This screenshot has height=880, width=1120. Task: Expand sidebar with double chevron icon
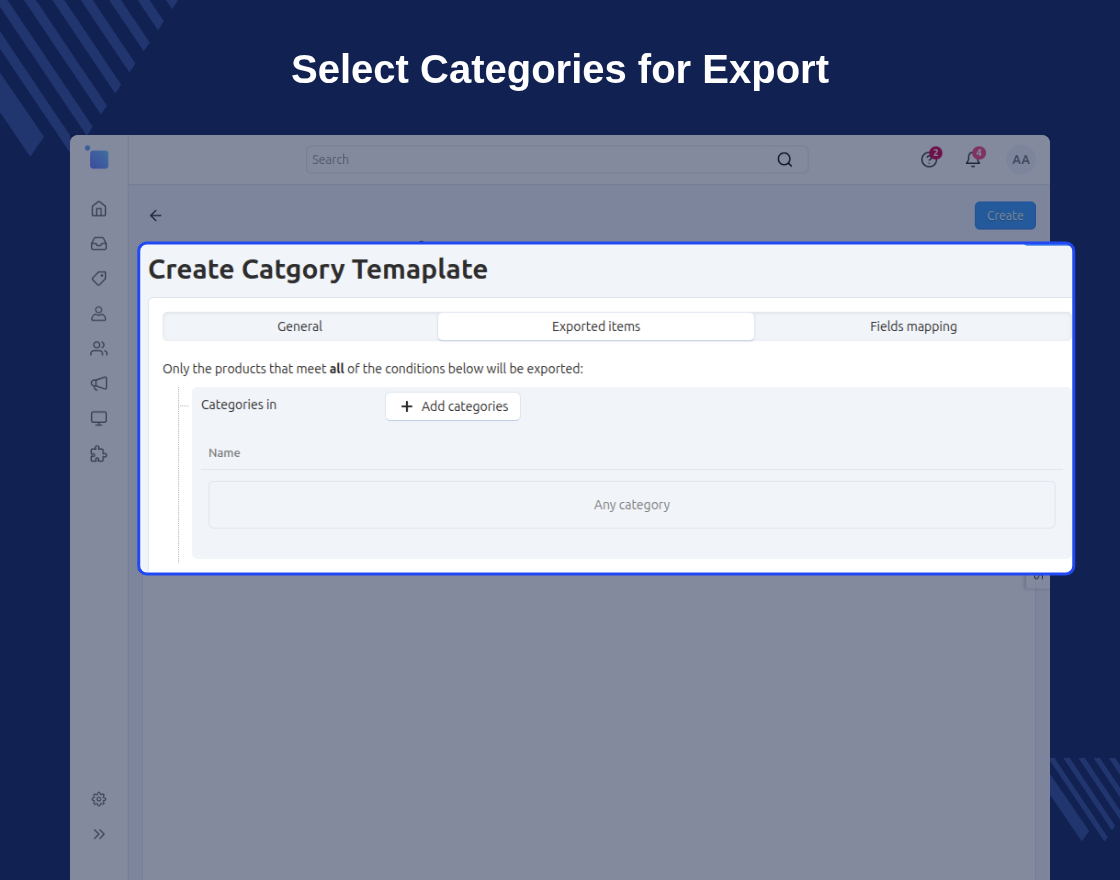pos(99,834)
